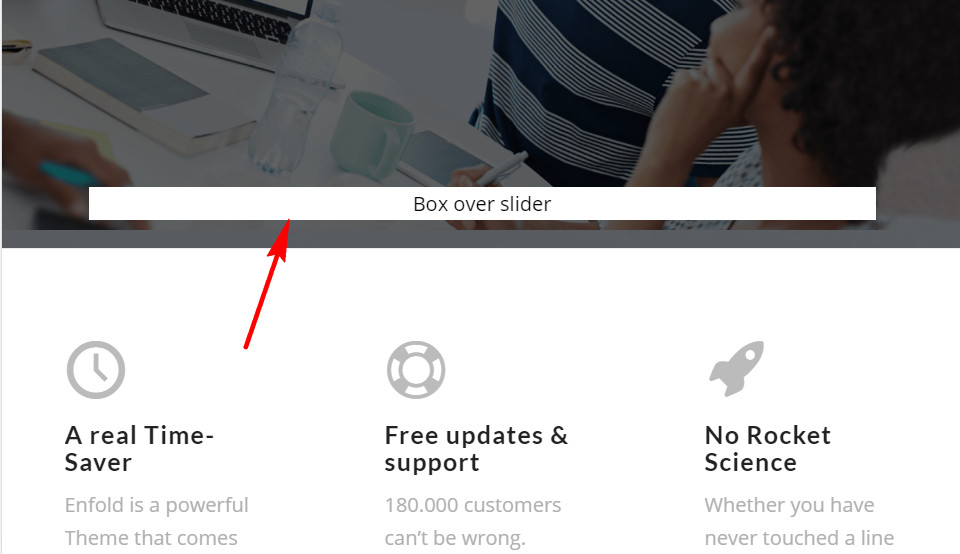960x554 pixels.
Task: Click the "Whether you have" text line
Action: 789,505
